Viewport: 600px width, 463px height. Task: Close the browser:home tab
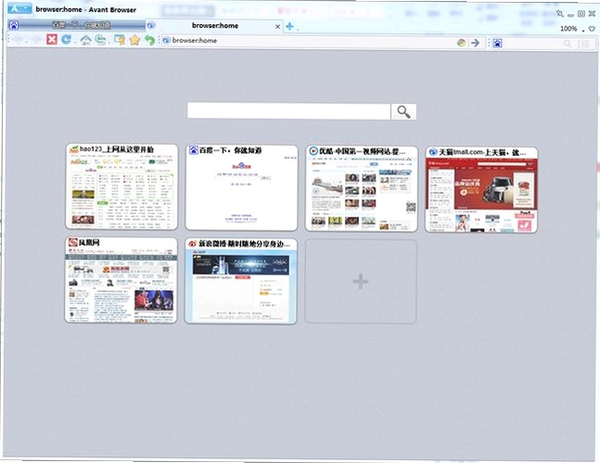click(x=278, y=26)
